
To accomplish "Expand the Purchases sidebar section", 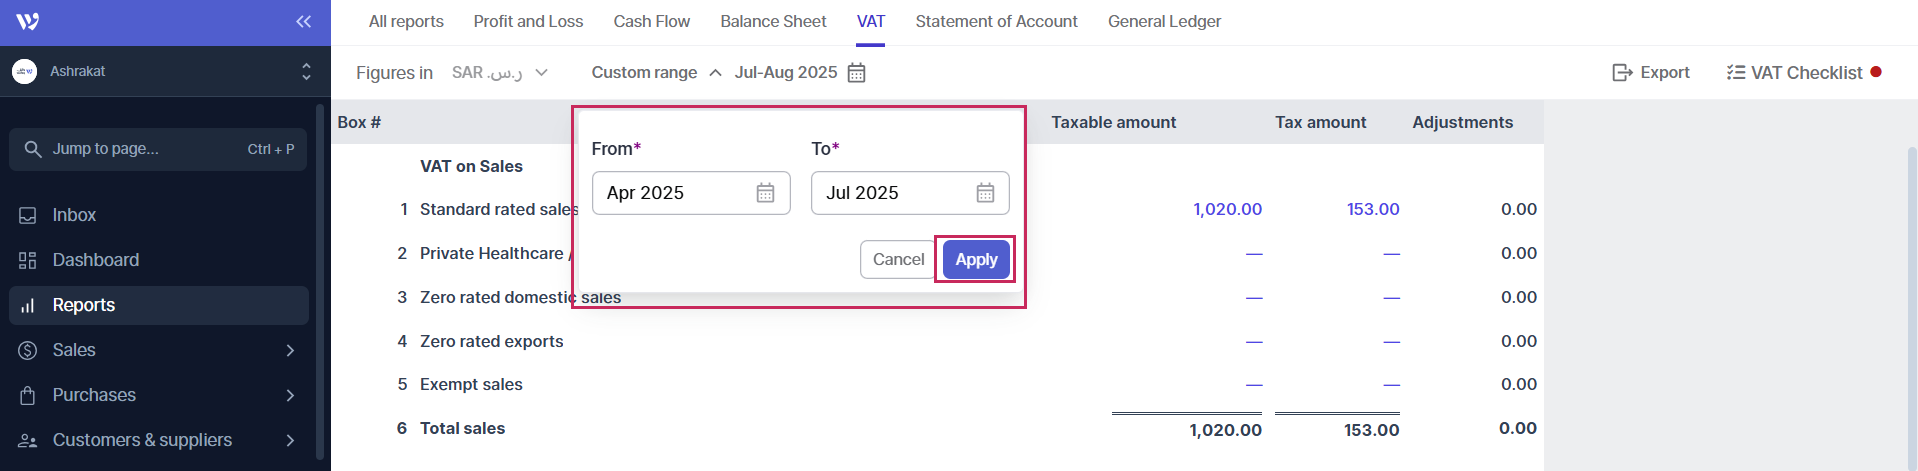I will pos(290,395).
